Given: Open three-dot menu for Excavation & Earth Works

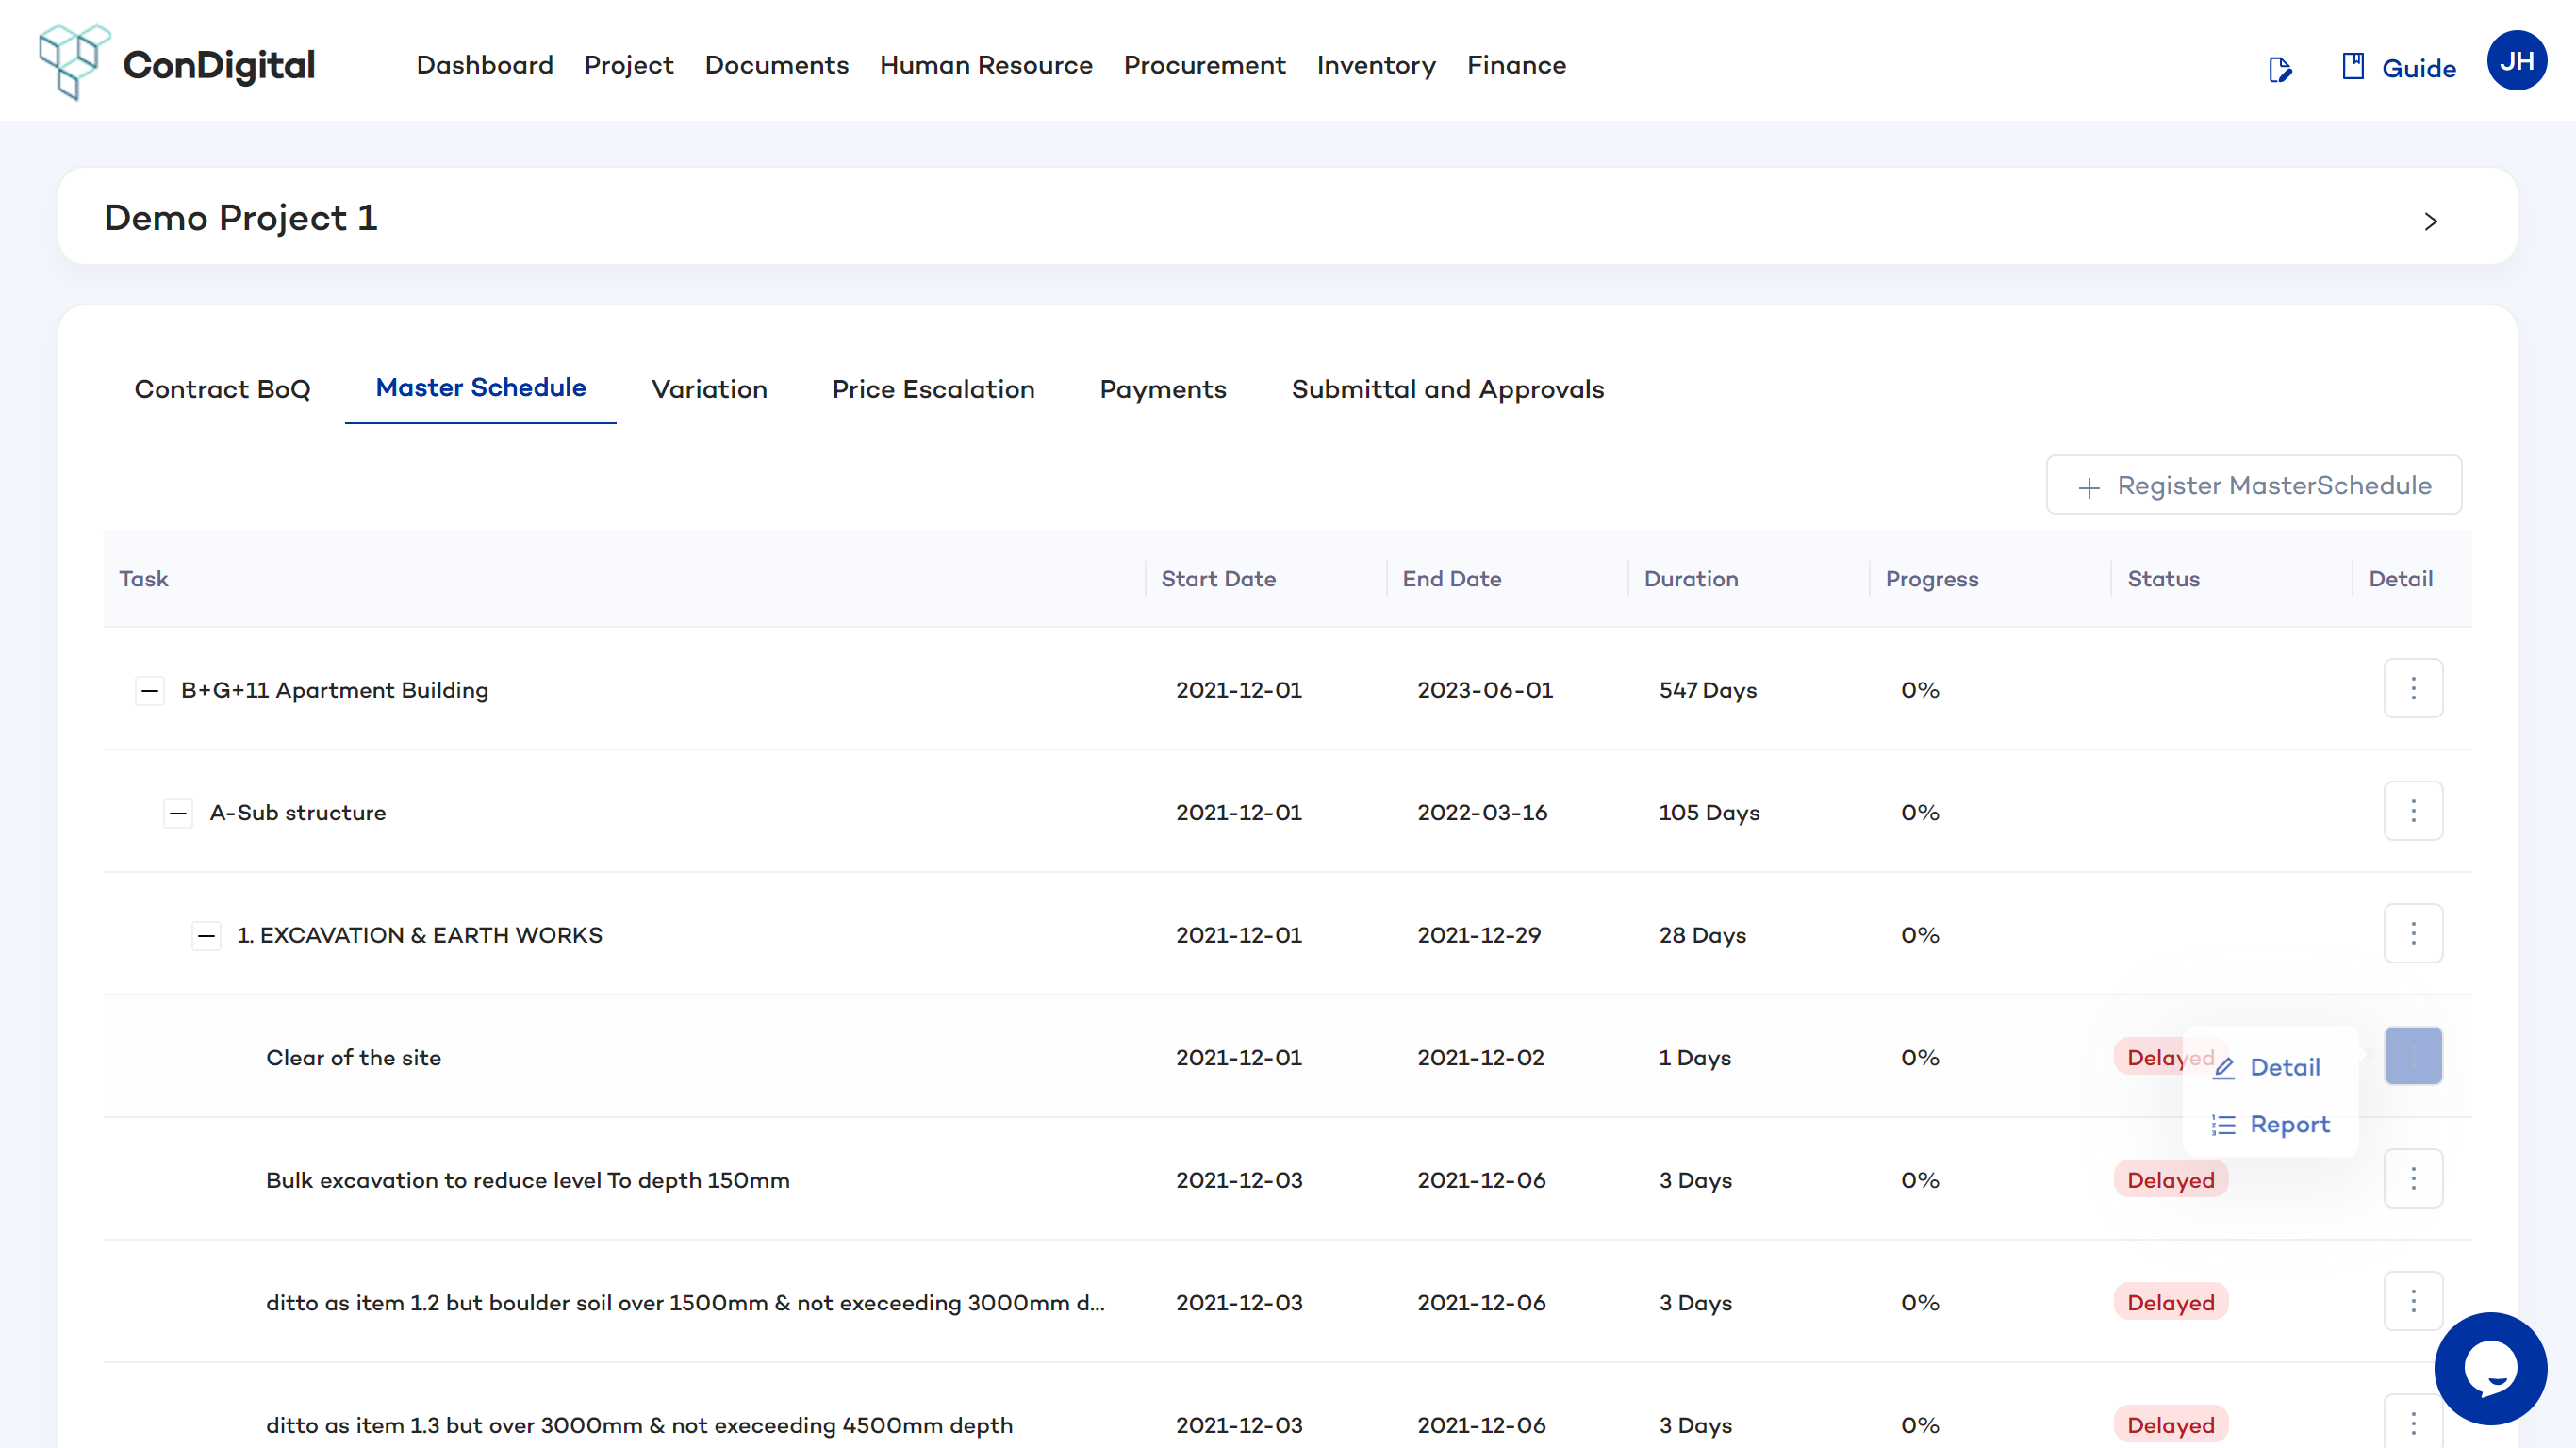Looking at the screenshot, I should click(2412, 933).
